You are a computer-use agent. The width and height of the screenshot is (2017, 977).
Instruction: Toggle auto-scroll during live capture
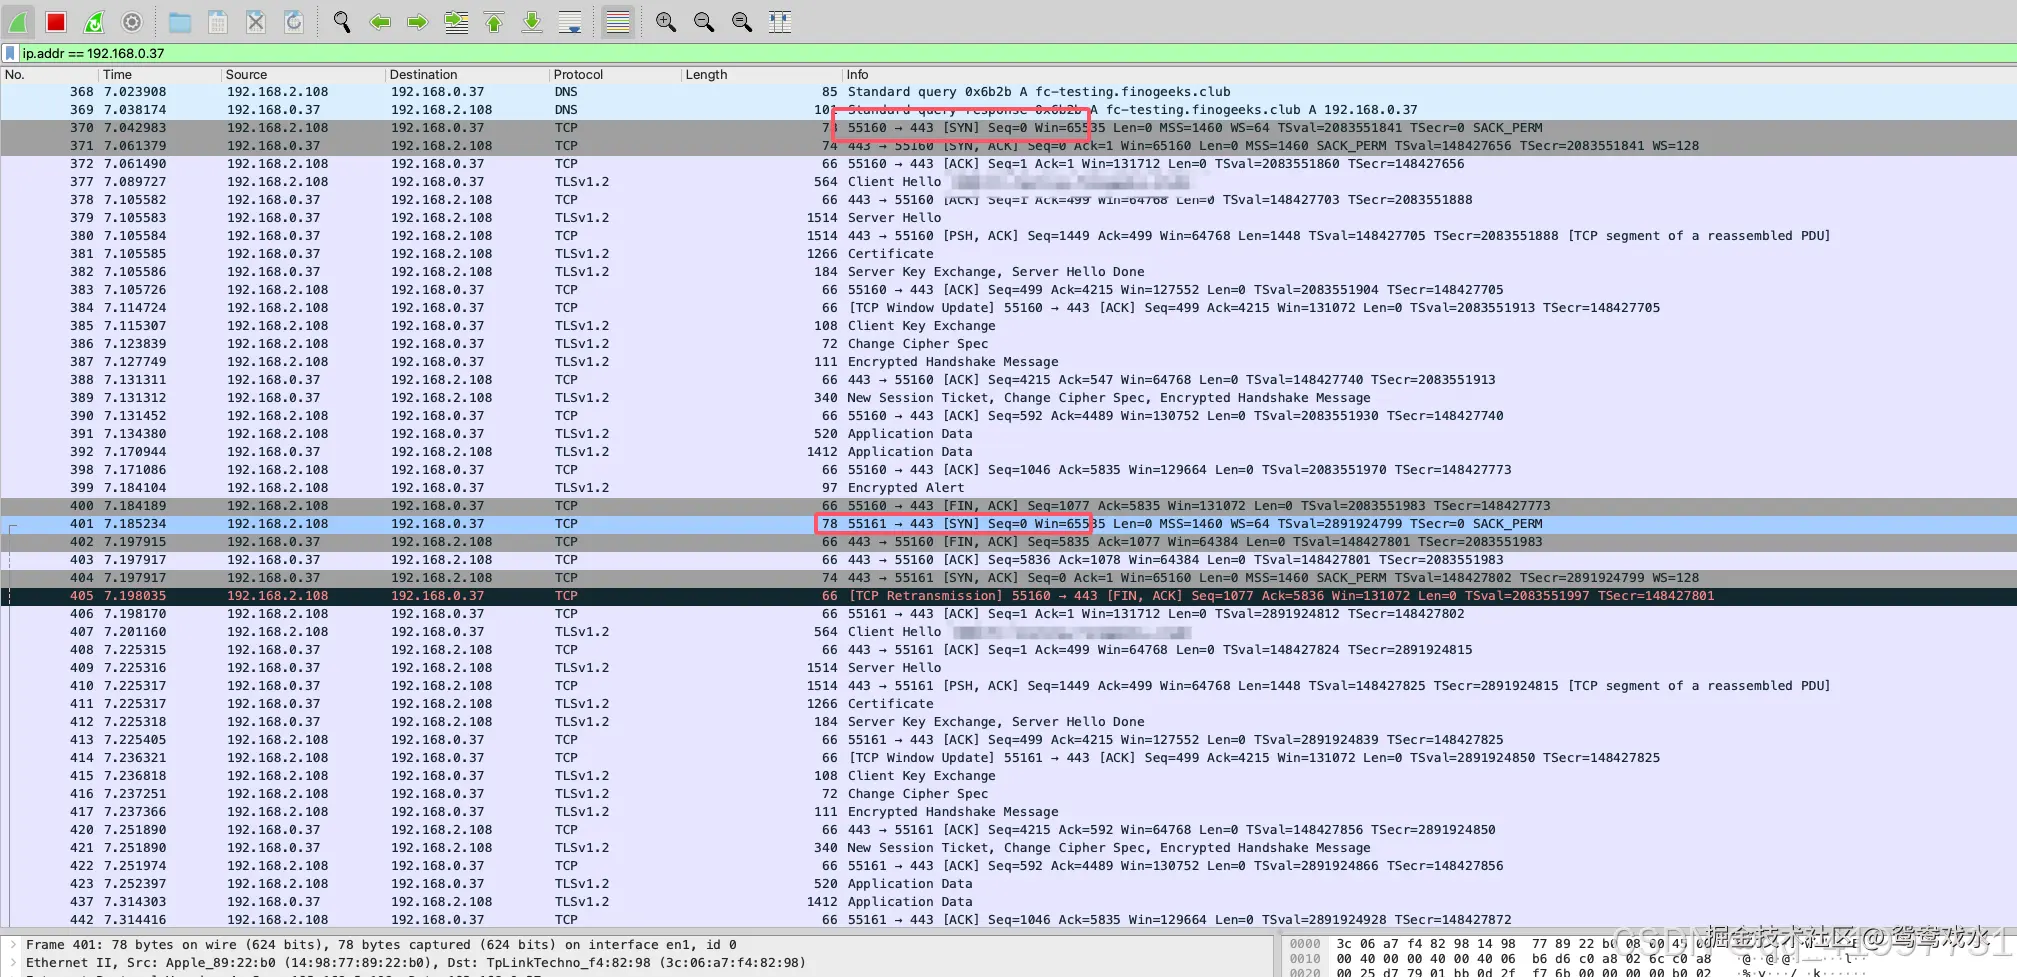(x=570, y=21)
